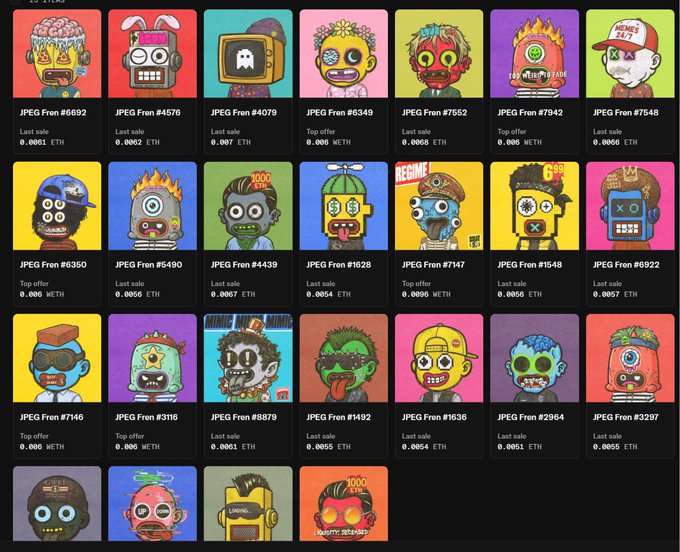The image size is (680, 552).
Task: Open the JPEG Fren #1628 propeller hat image
Action: 343,206
